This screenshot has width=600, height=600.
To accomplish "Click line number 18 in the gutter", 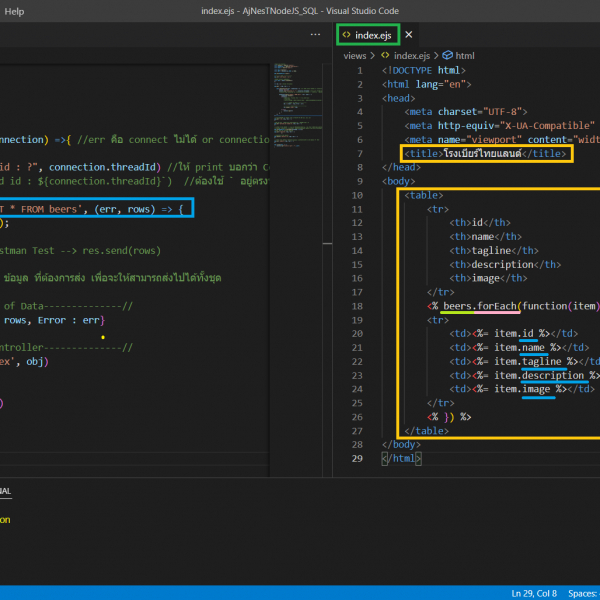I will pyautogui.click(x=358, y=305).
